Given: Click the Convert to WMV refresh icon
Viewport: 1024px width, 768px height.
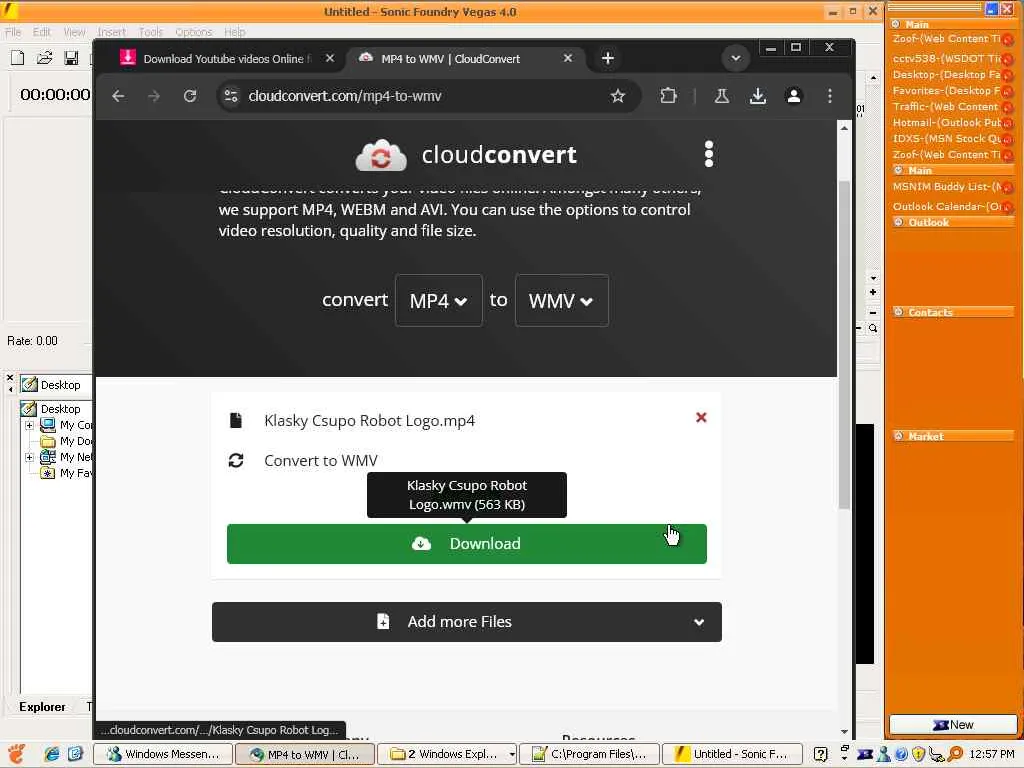Looking at the screenshot, I should 236,460.
